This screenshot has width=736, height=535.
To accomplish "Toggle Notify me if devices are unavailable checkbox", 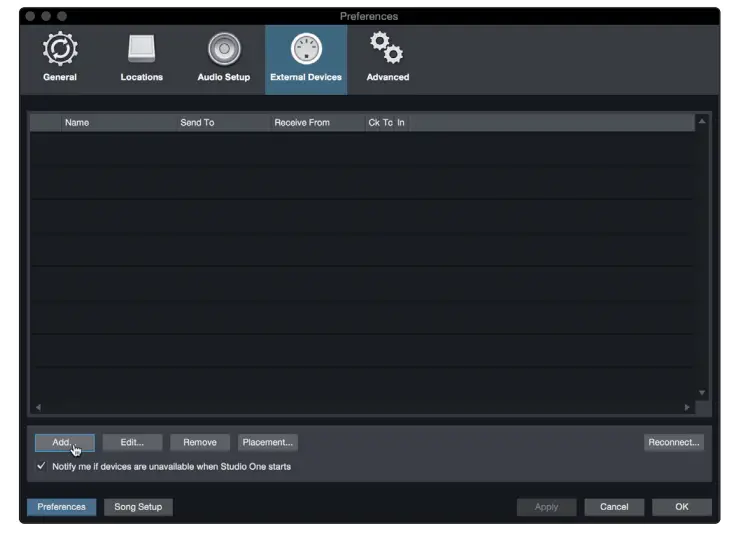I will [41, 466].
